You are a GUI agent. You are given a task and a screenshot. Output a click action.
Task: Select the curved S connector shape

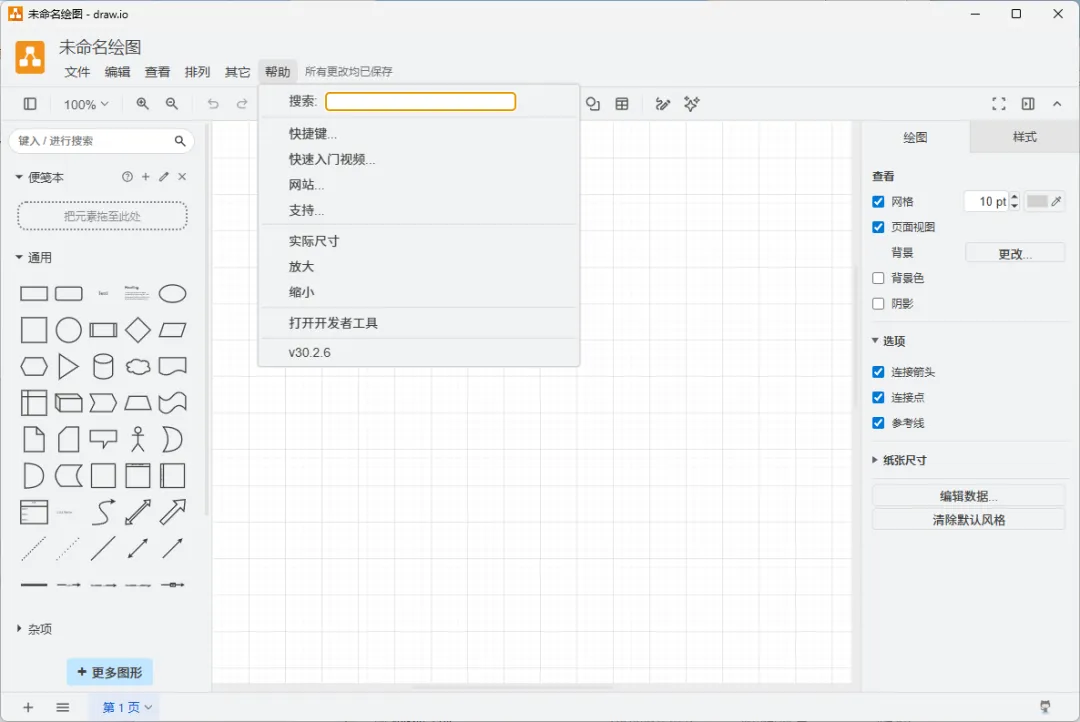103,512
